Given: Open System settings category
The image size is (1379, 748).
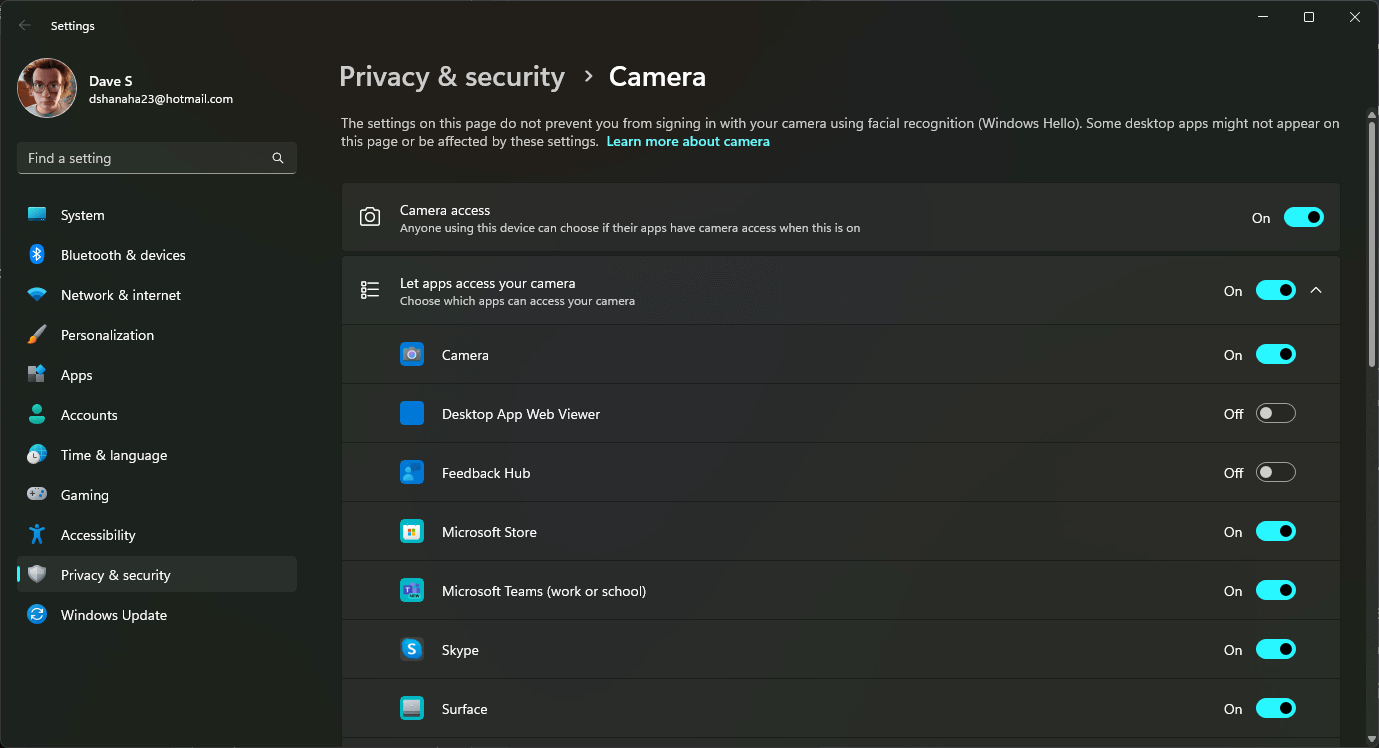Looking at the screenshot, I should tap(157, 215).
